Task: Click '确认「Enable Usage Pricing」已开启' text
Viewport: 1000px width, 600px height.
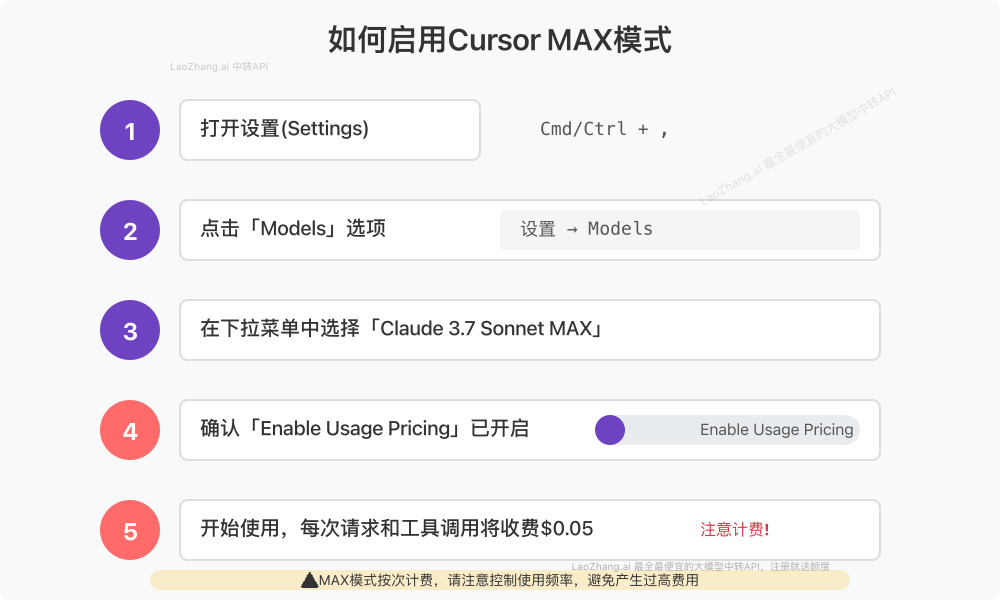Action: [x=364, y=428]
